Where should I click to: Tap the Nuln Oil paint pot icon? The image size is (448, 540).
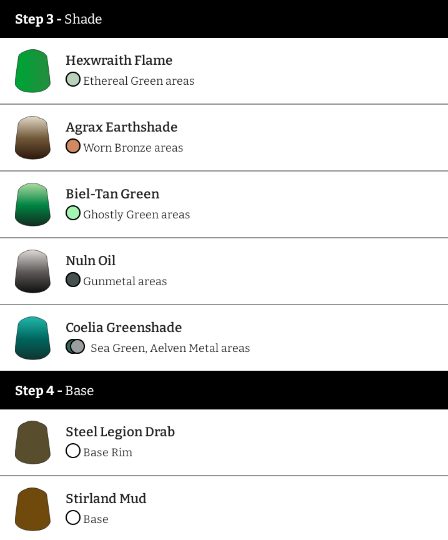click(33, 271)
